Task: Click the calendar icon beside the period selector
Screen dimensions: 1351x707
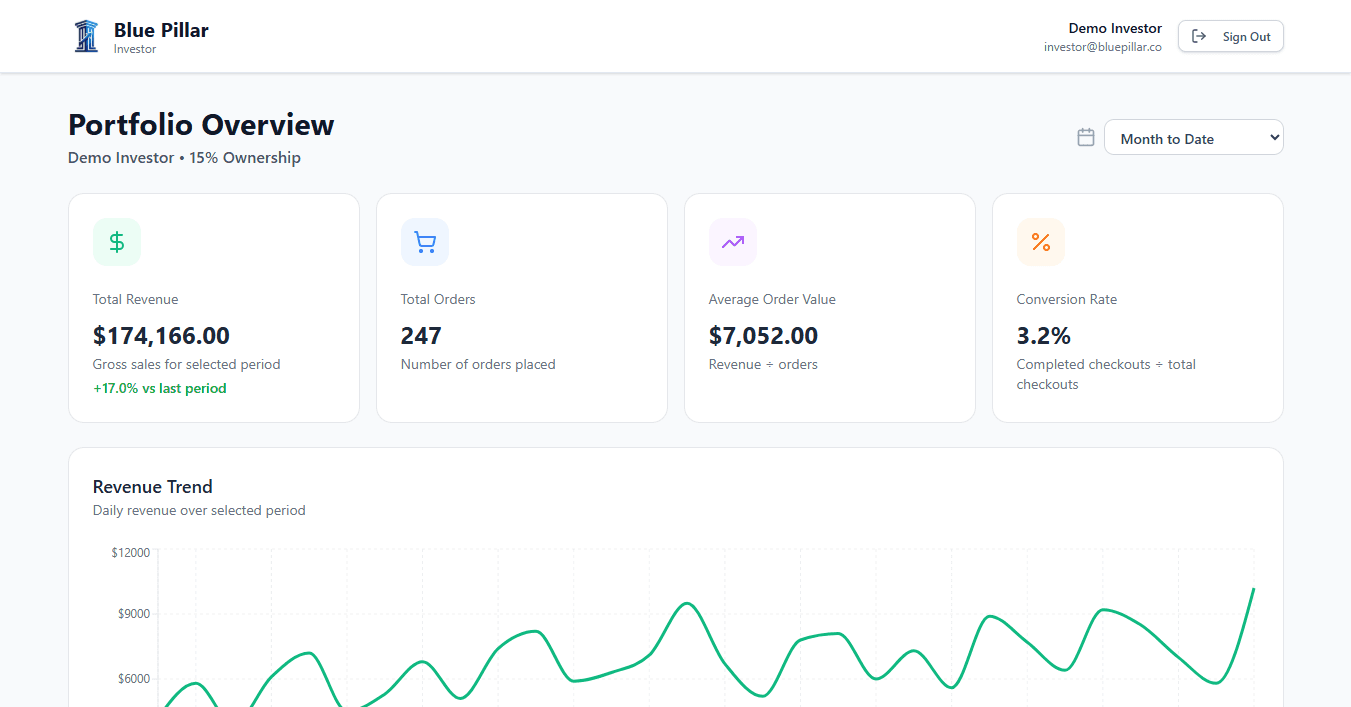Action: click(1085, 137)
